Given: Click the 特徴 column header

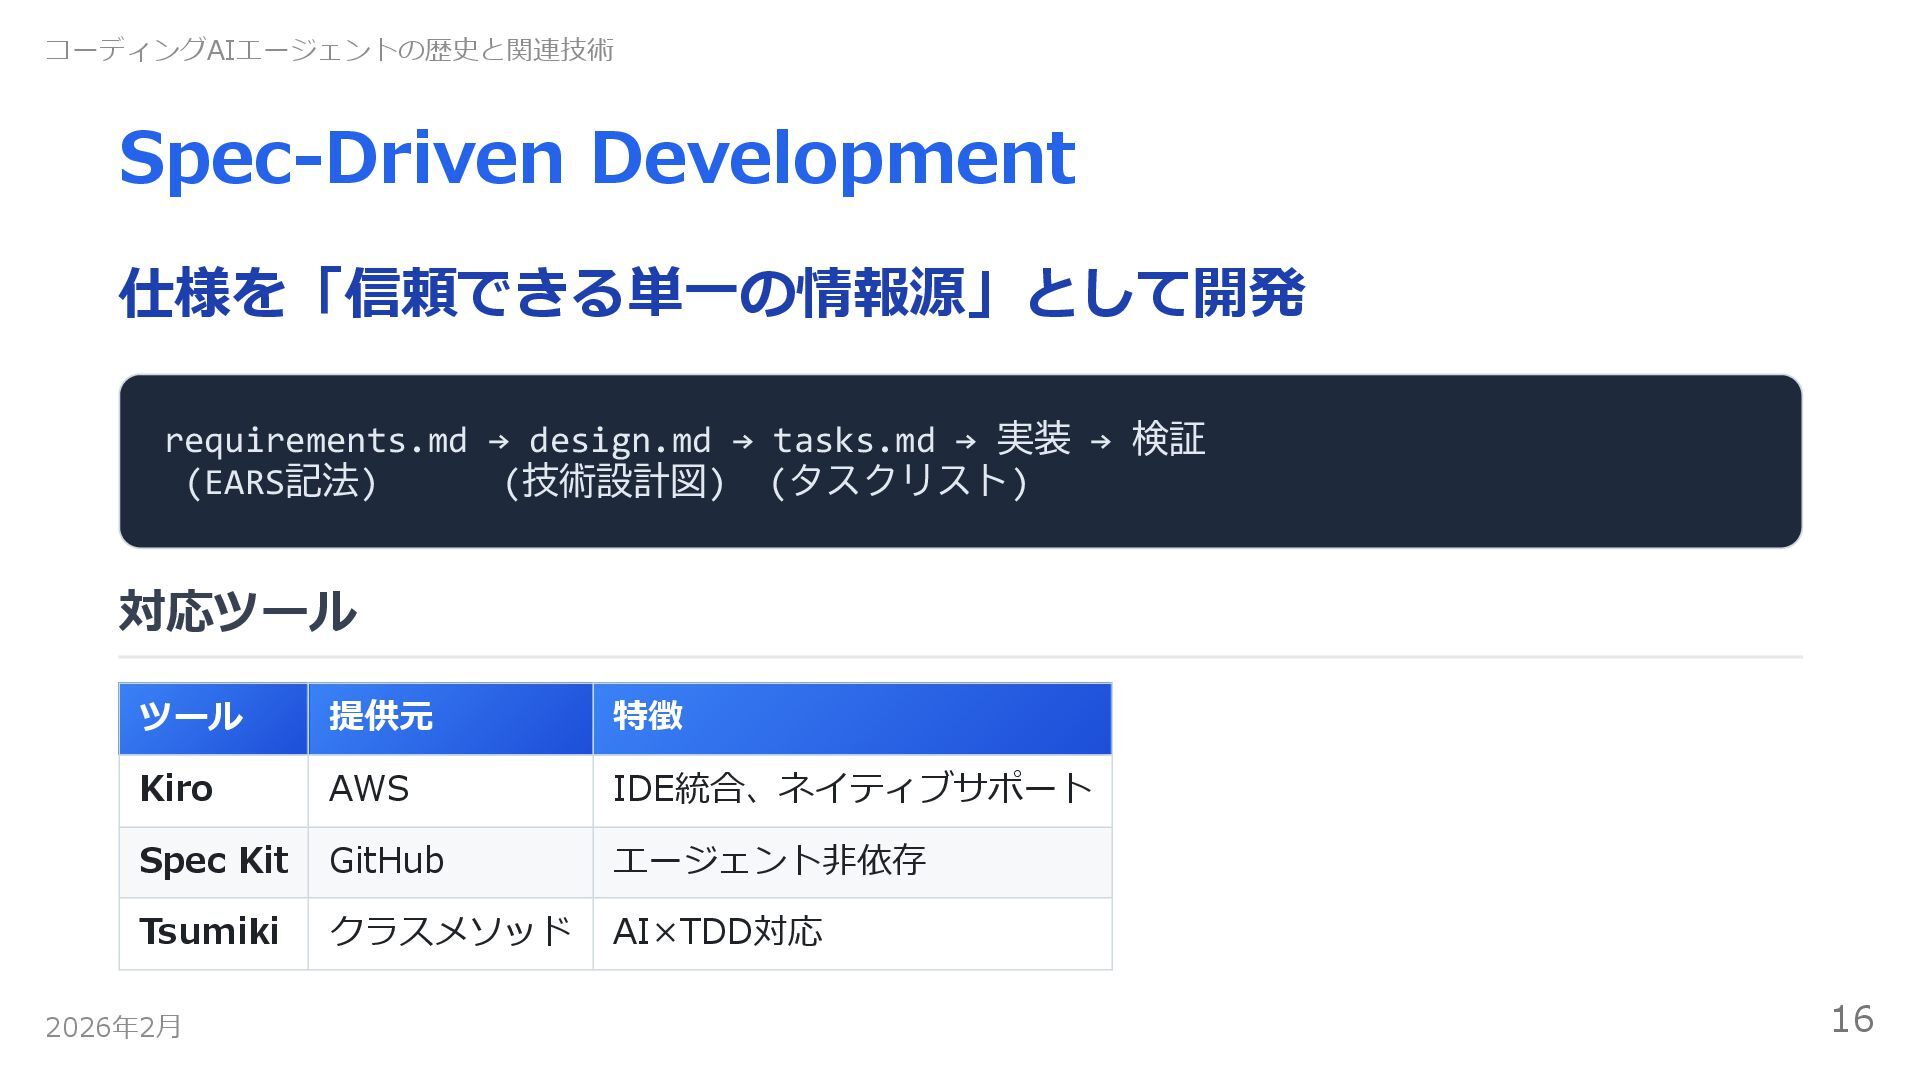Looking at the screenshot, I should [x=648, y=716].
